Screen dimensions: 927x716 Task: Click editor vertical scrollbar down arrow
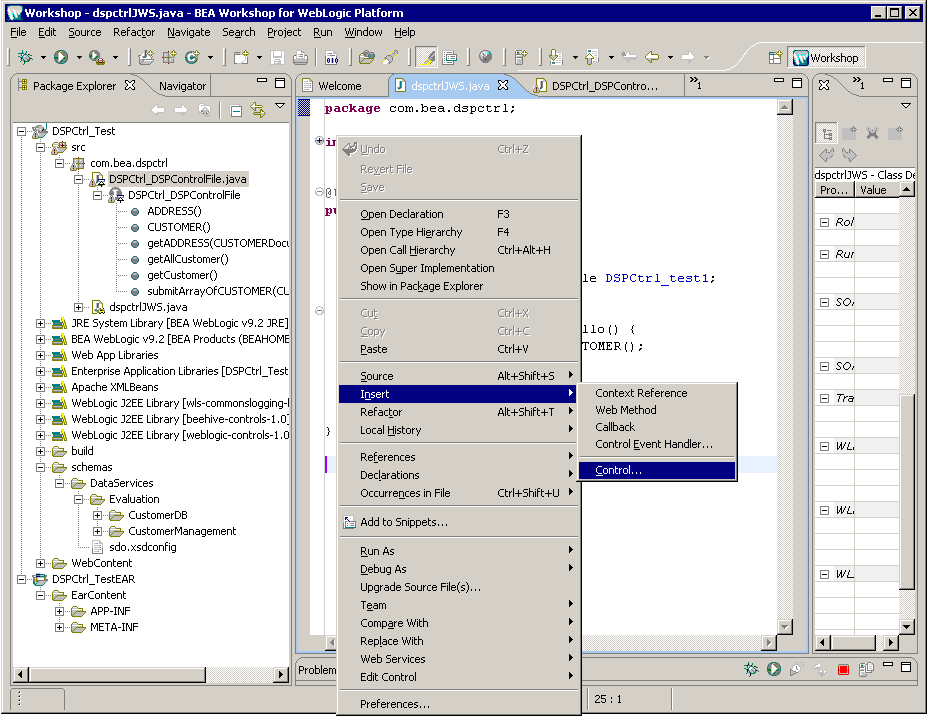point(785,627)
